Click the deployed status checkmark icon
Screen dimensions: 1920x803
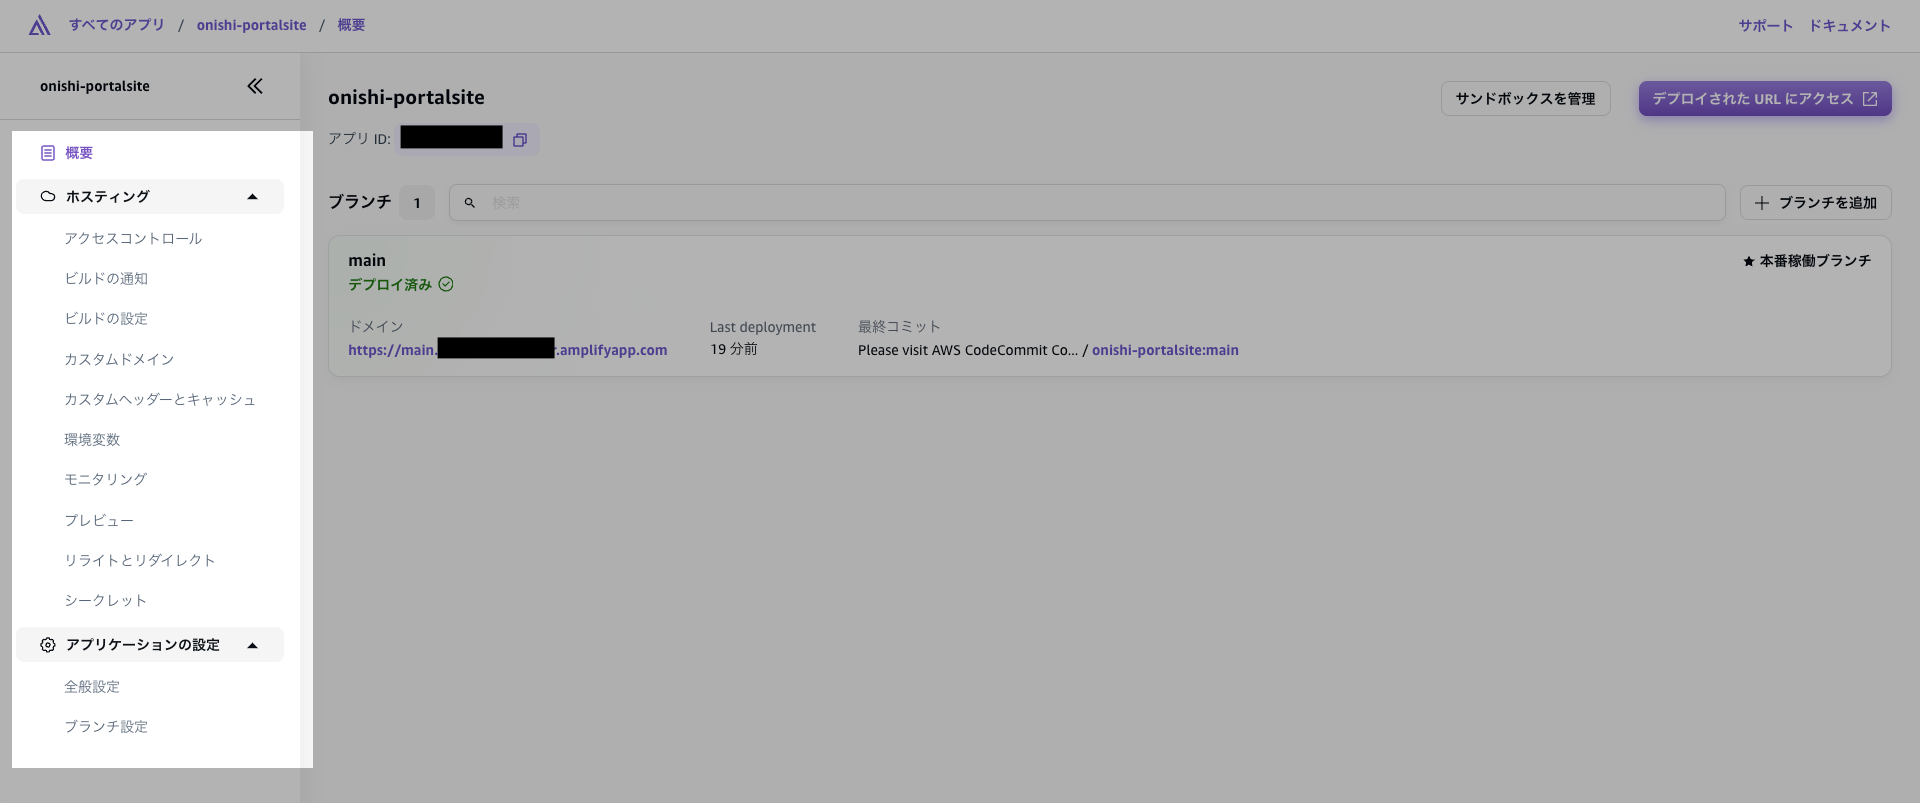446,284
